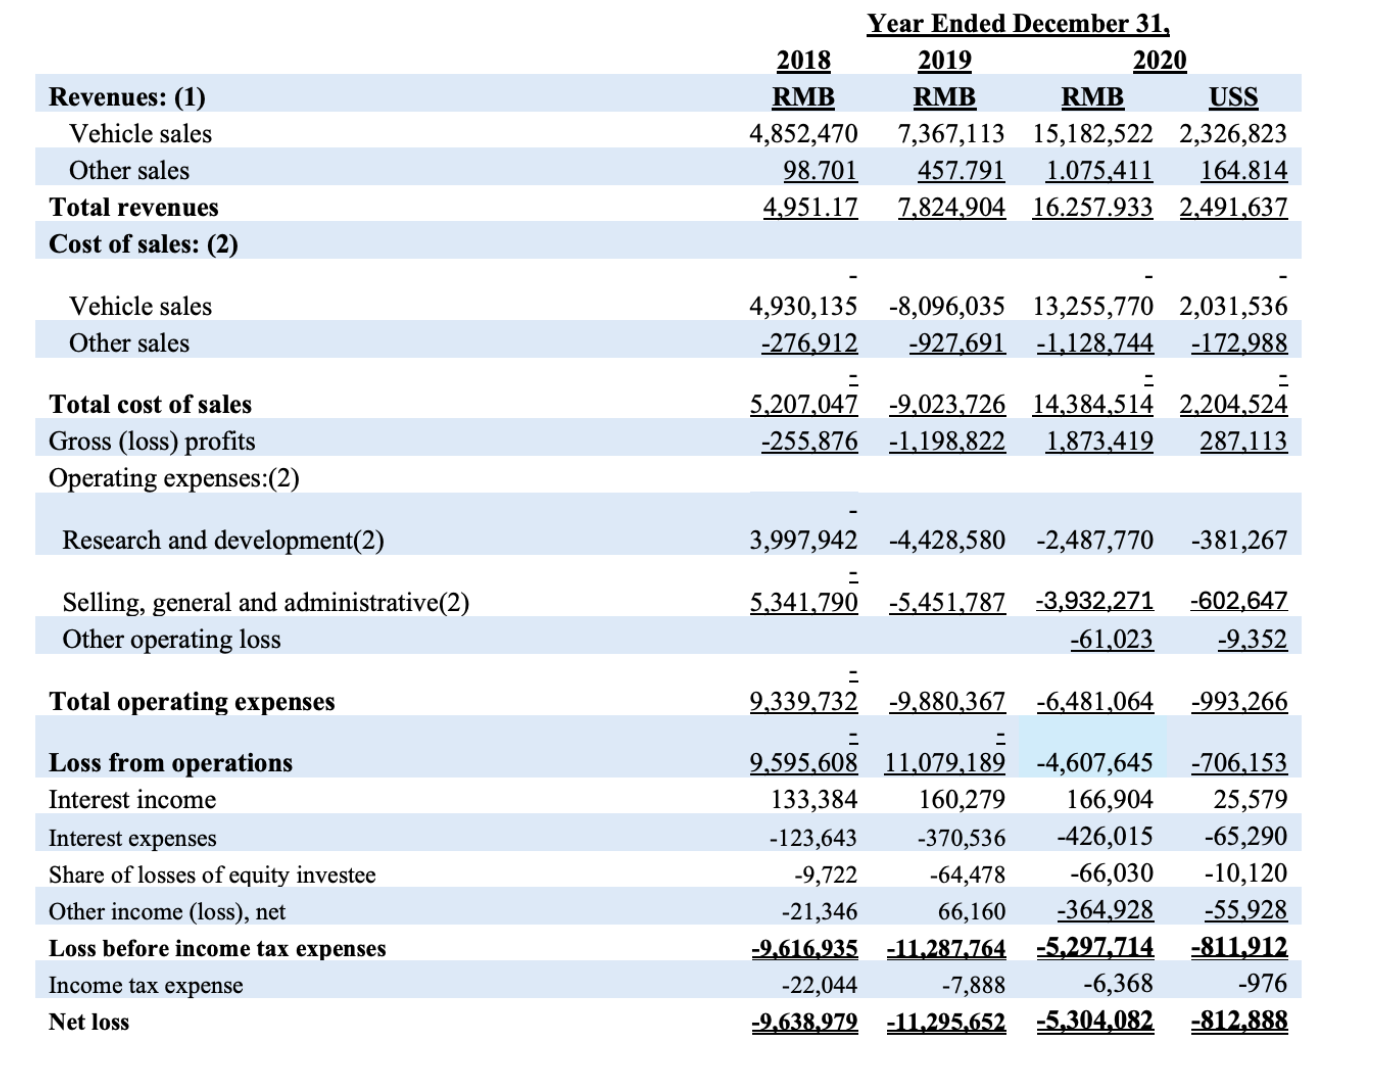The height and width of the screenshot is (1068, 1374).
Task: Select the 2018 Net loss value -9,638,979
Action: click(x=804, y=1022)
